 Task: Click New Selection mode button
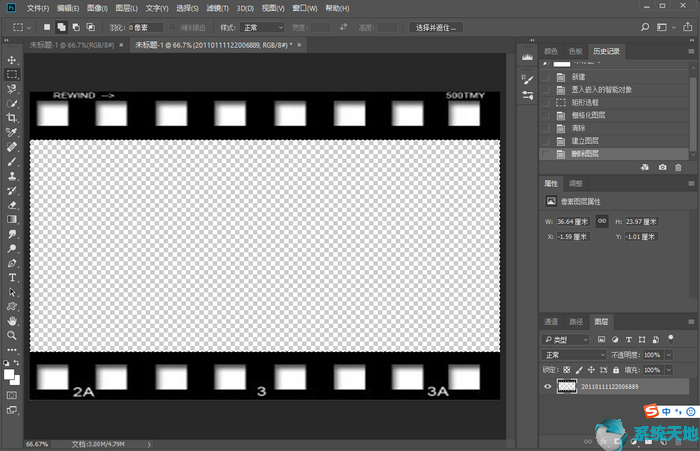click(x=47, y=27)
